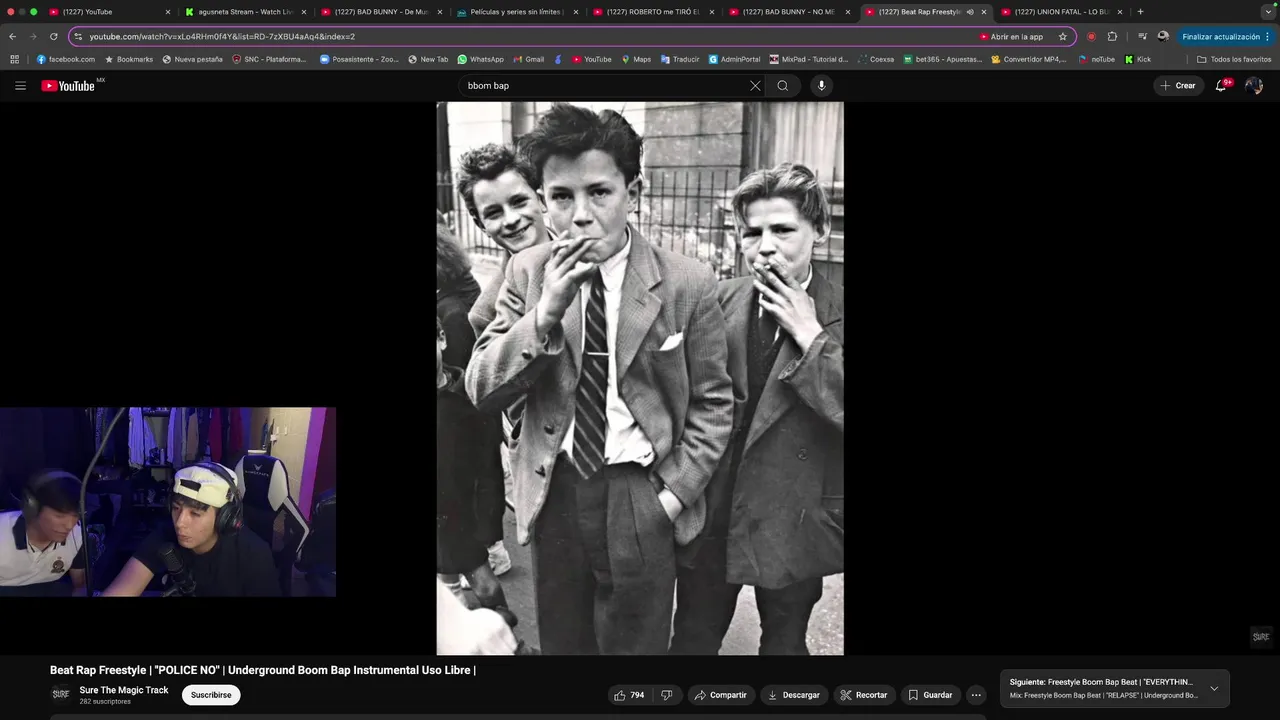Click Compartir to share video
The width and height of the screenshot is (1280, 720).
click(720, 695)
